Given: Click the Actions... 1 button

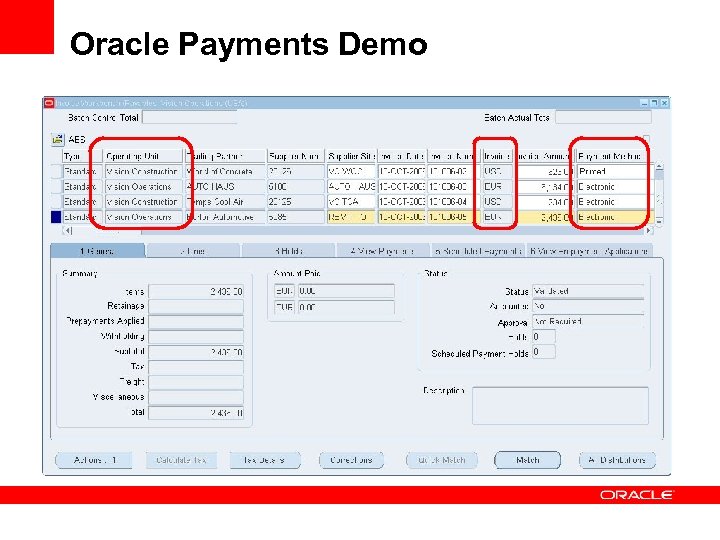Looking at the screenshot, I should click(x=94, y=460).
